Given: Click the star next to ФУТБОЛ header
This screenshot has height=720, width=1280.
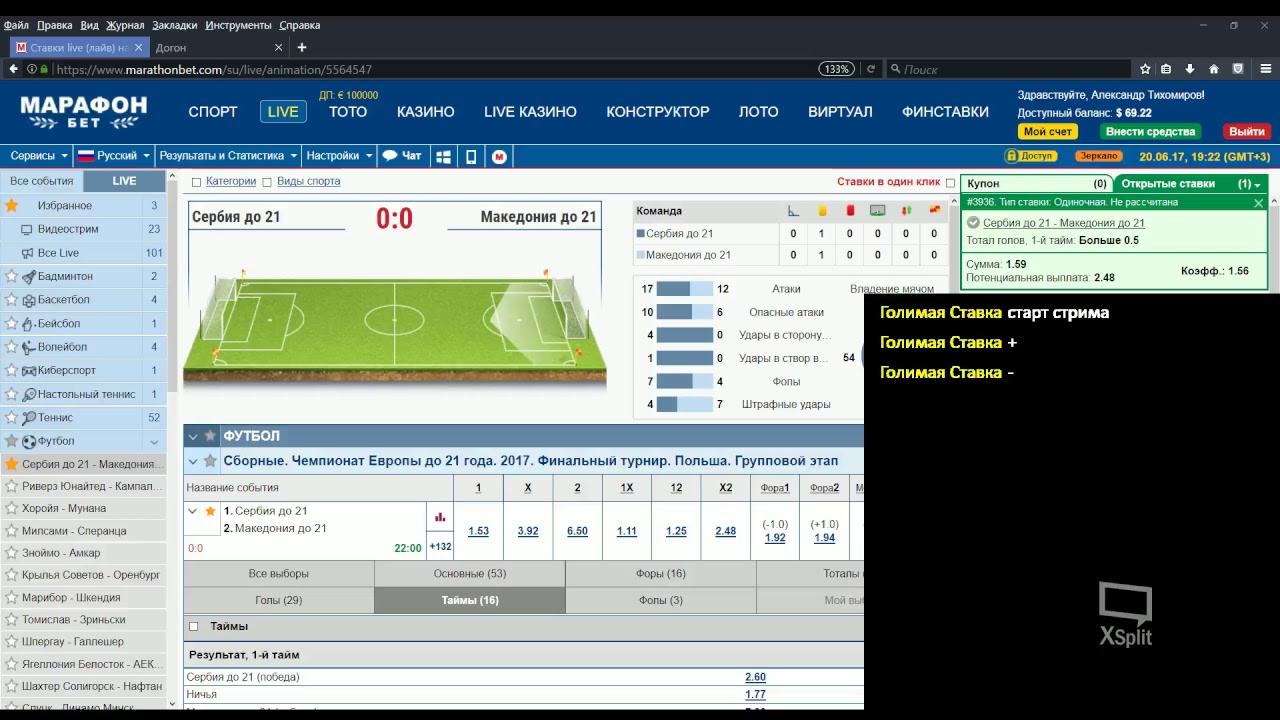Looking at the screenshot, I should [210, 436].
